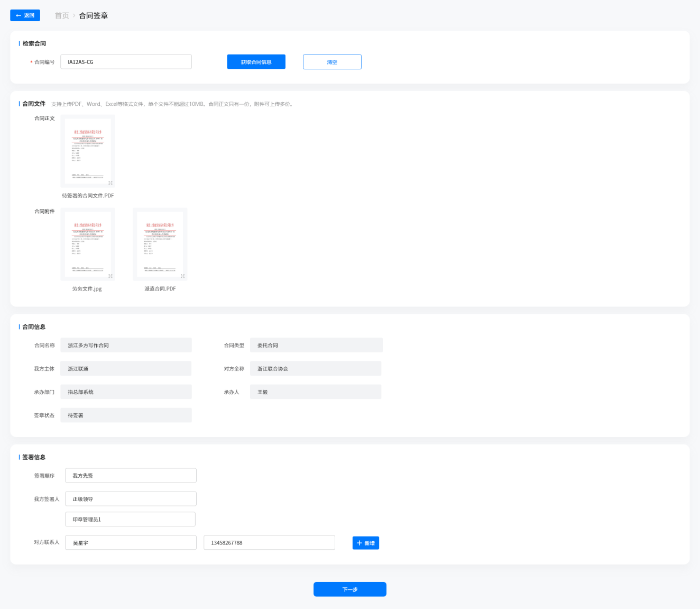This screenshot has width=700, height=609.
Task: Click expand icon on 合同正文 thumbnail
Action: pyautogui.click(x=110, y=182)
